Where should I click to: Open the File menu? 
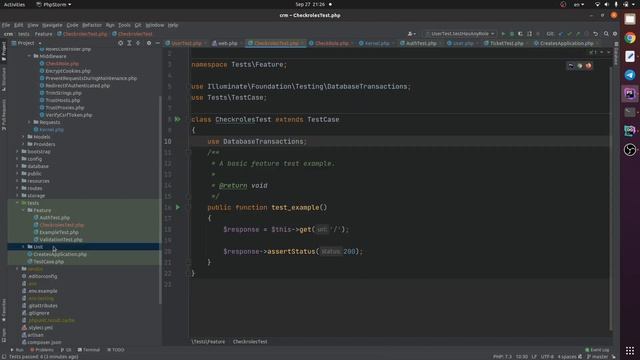pyautogui.click(x=6, y=25)
